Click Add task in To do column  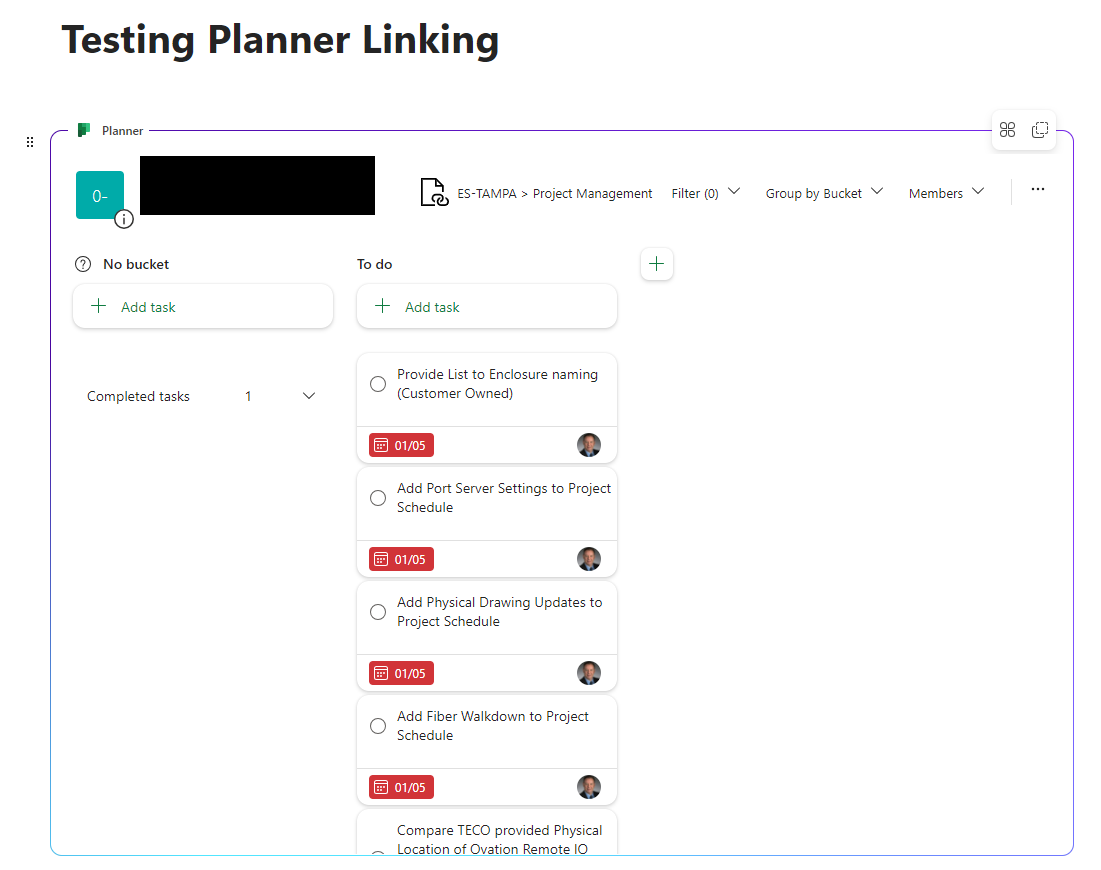487,306
